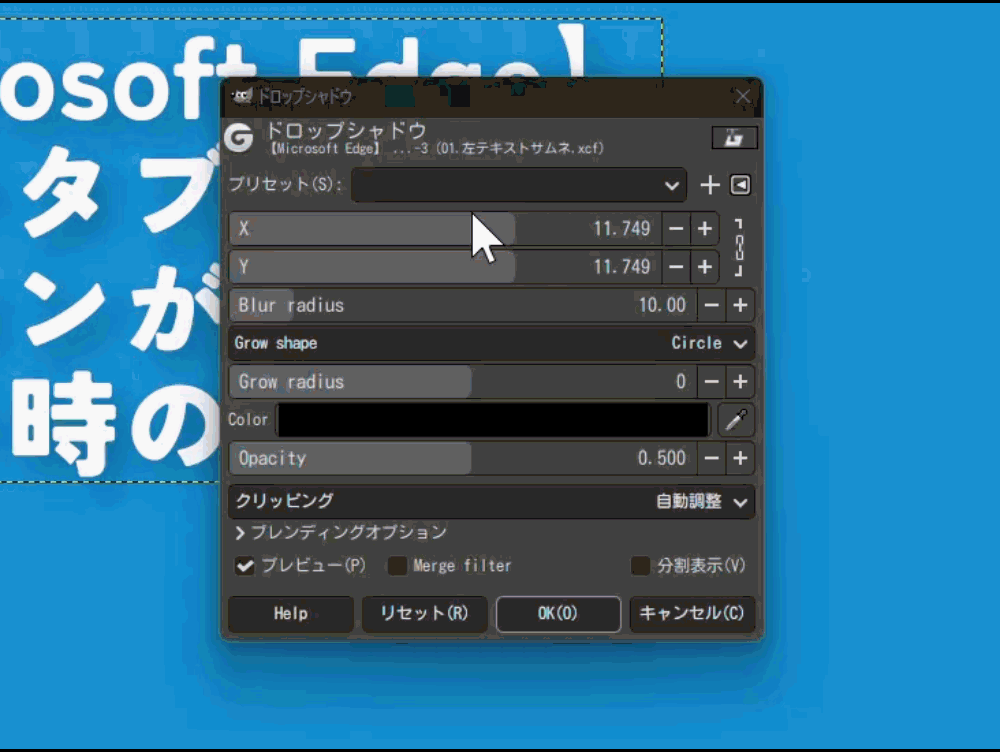The width and height of the screenshot is (1000, 752).
Task: Click the Opacity value 0.500
Action: click(x=661, y=459)
